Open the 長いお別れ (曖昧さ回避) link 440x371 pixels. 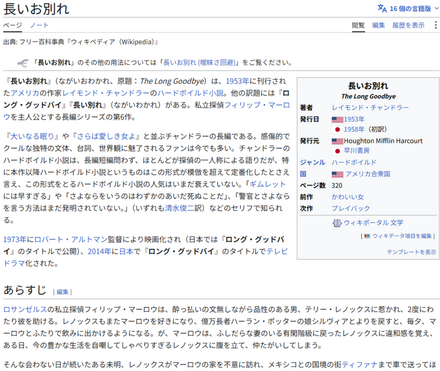(199, 62)
